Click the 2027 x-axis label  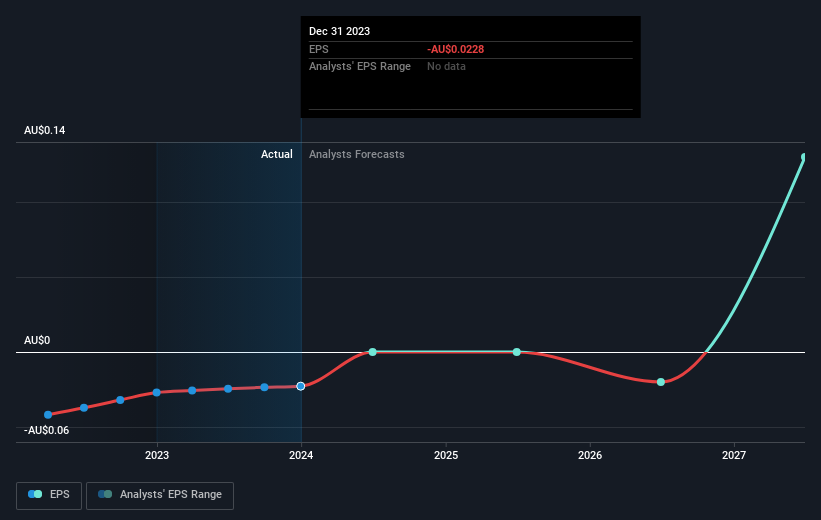click(734, 456)
